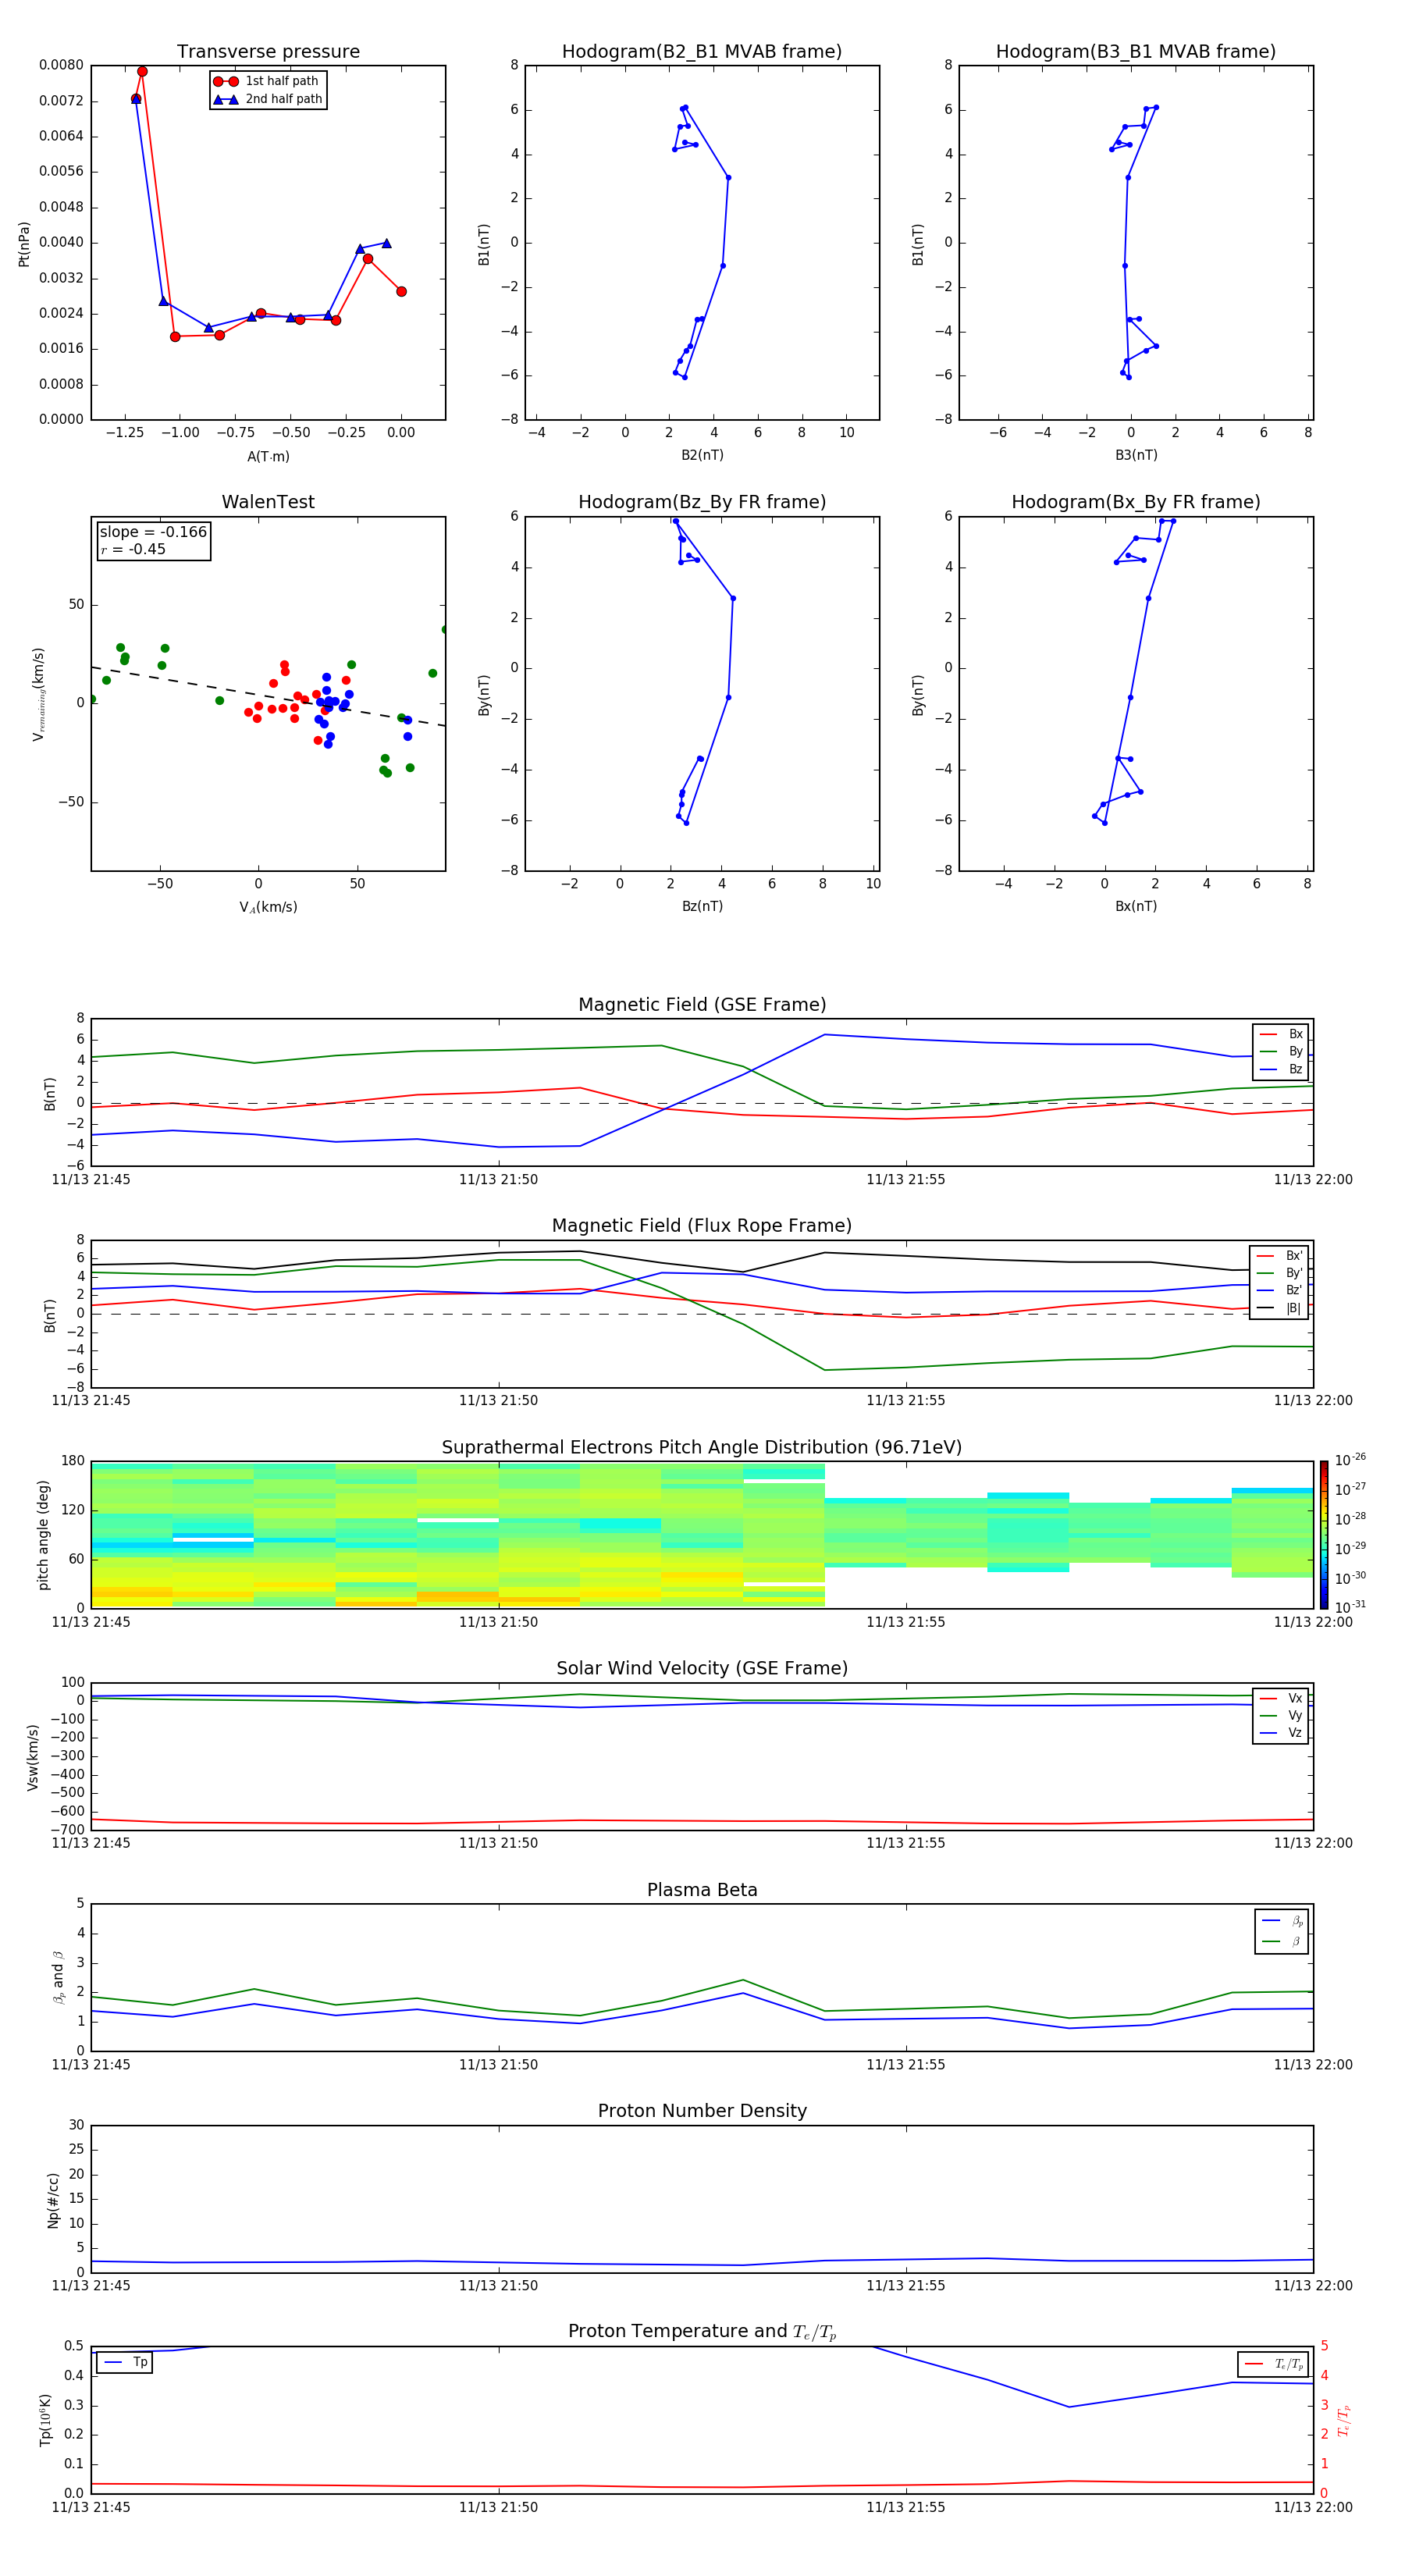
Task: Click the "Tp(10^6K)" y-axis label
Action: [x=45, y=2420]
